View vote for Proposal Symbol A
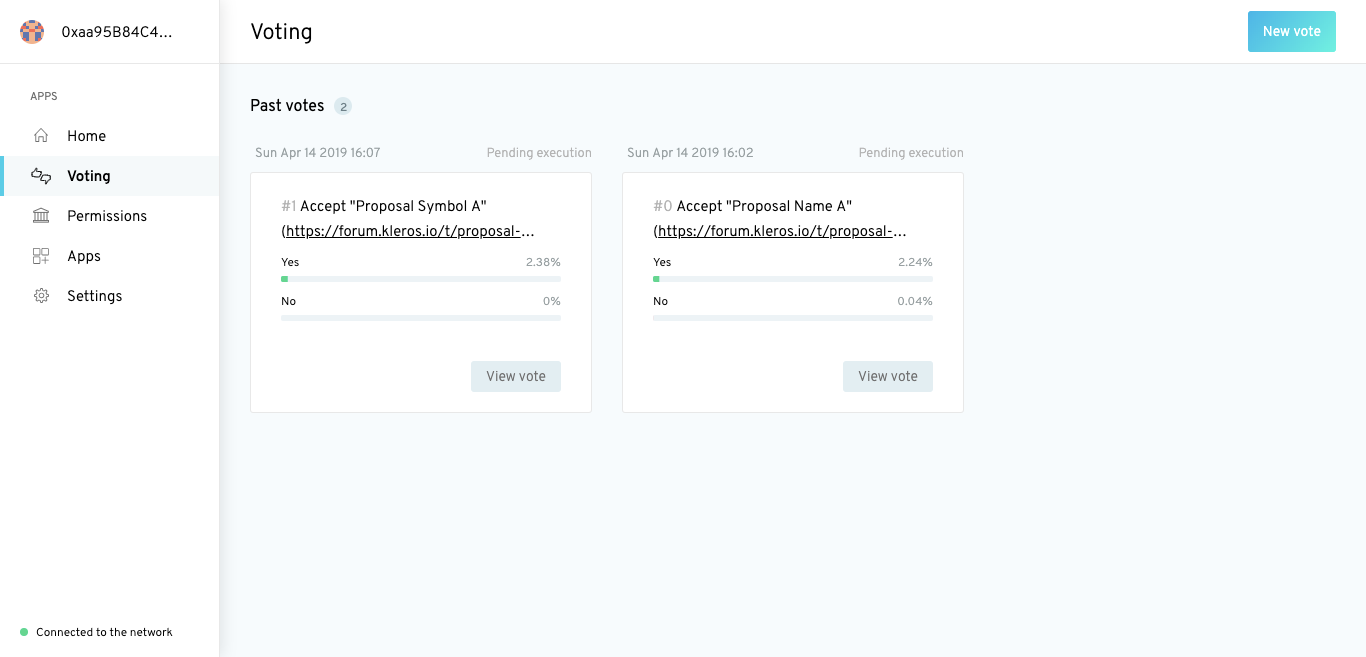The width and height of the screenshot is (1366, 657). coord(516,377)
